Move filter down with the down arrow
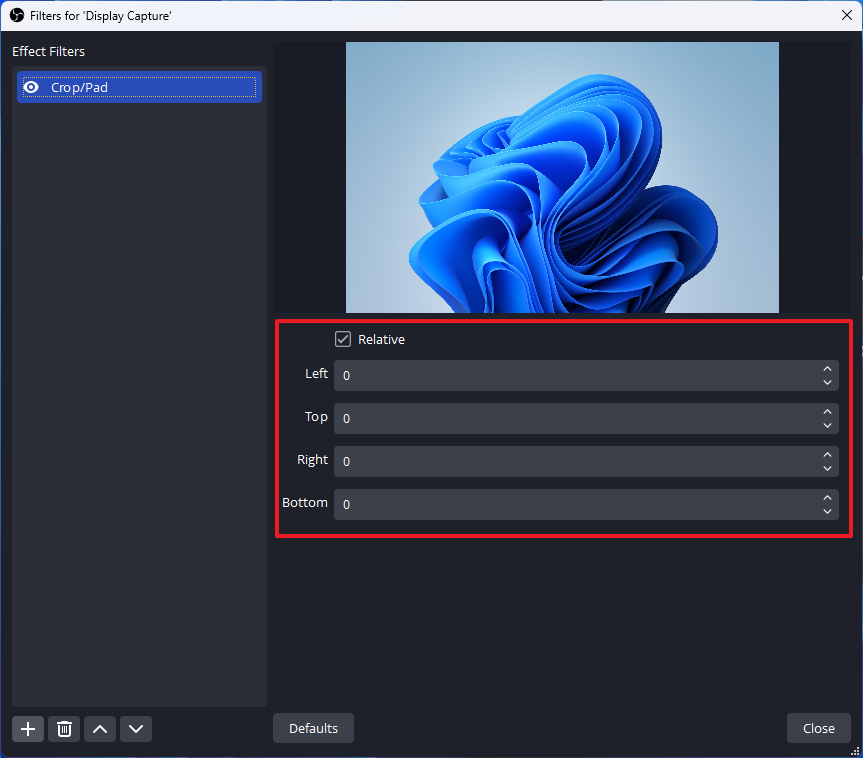 pos(136,729)
